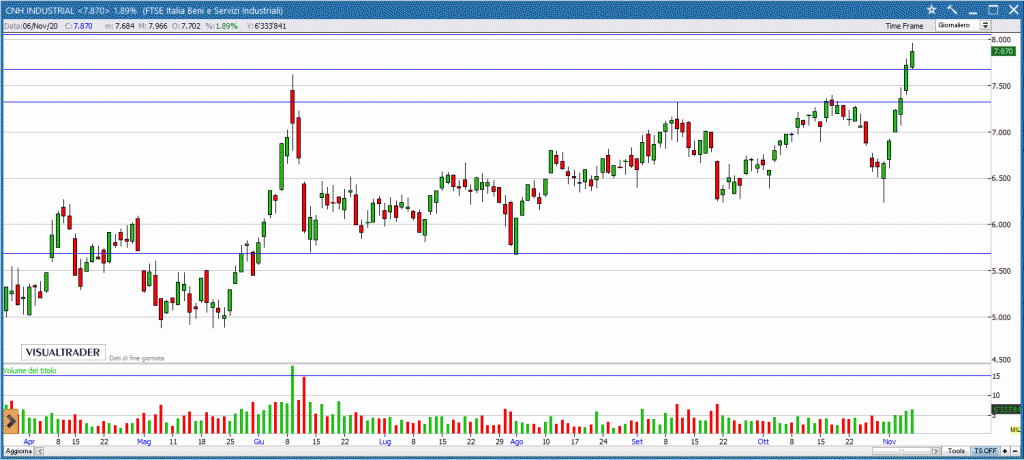The height and width of the screenshot is (460, 1024).
Task: Click the Set date axis label
Action: 637,442
